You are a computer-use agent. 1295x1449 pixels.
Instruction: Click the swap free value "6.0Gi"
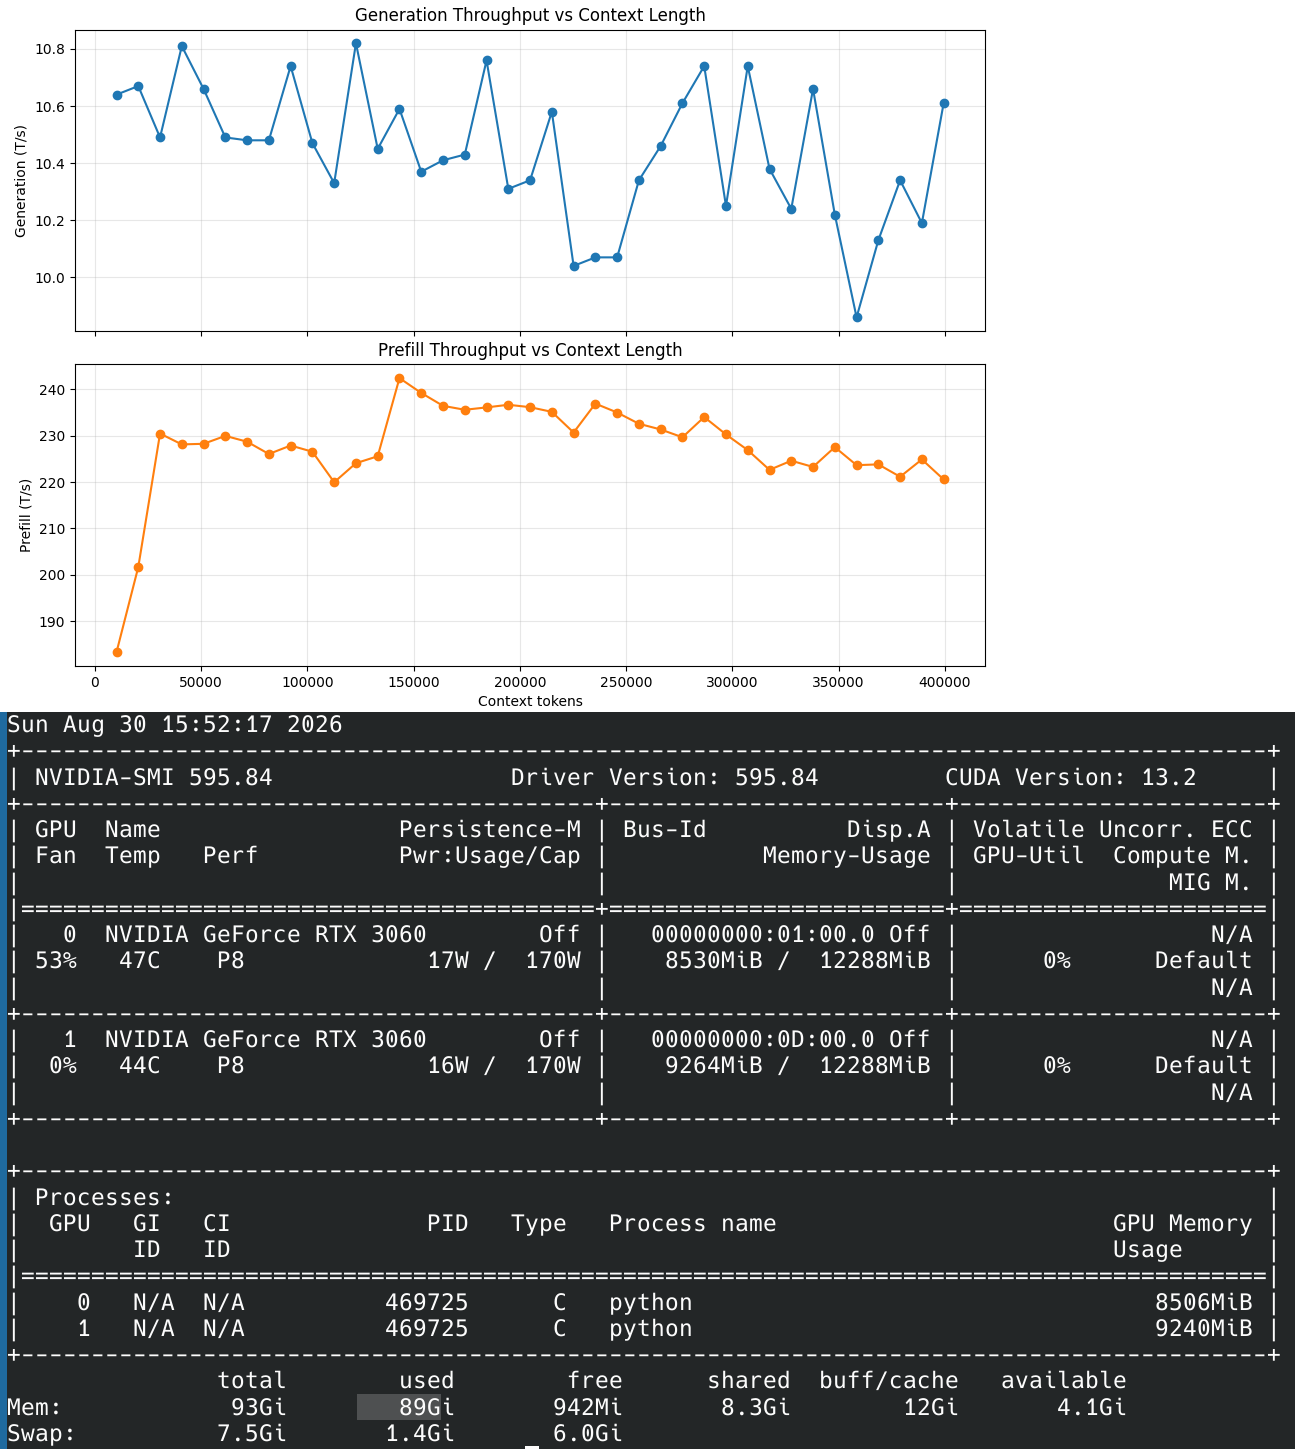click(x=588, y=1434)
